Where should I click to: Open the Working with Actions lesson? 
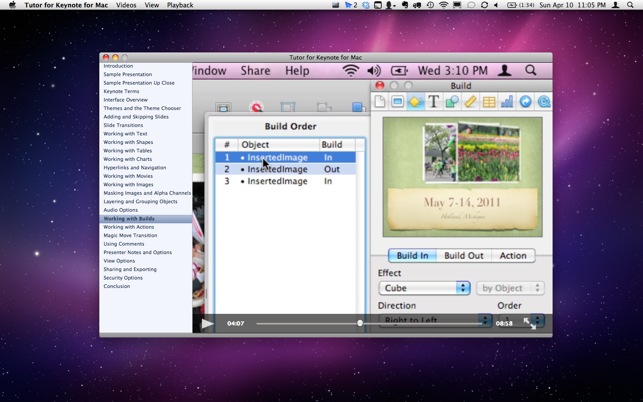129,226
